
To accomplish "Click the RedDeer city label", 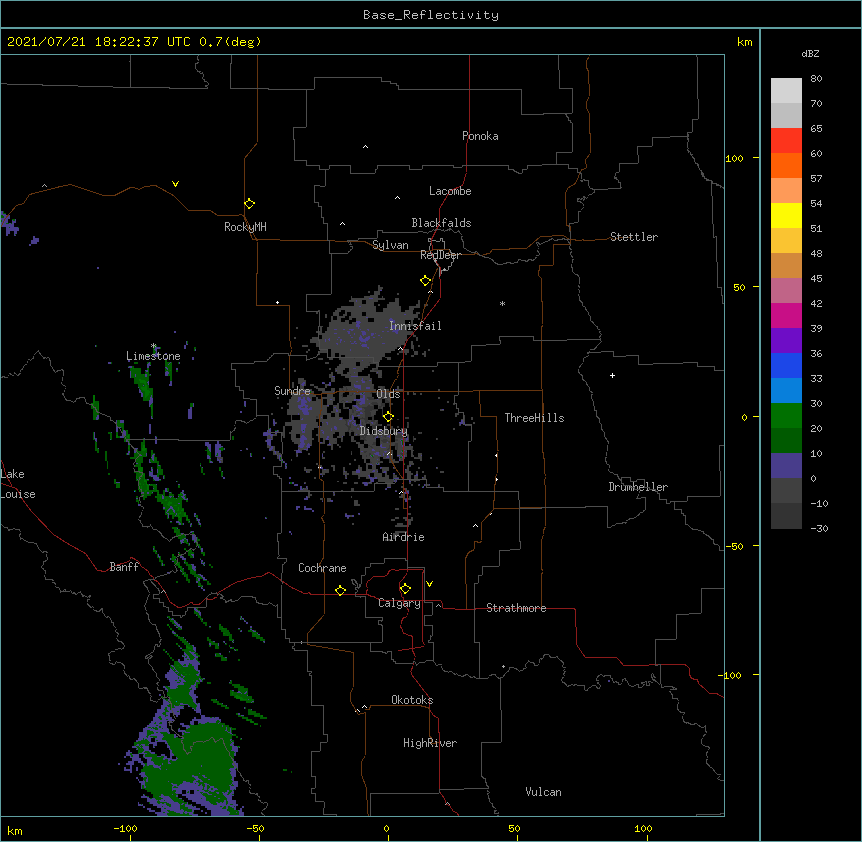I will tap(440, 255).
